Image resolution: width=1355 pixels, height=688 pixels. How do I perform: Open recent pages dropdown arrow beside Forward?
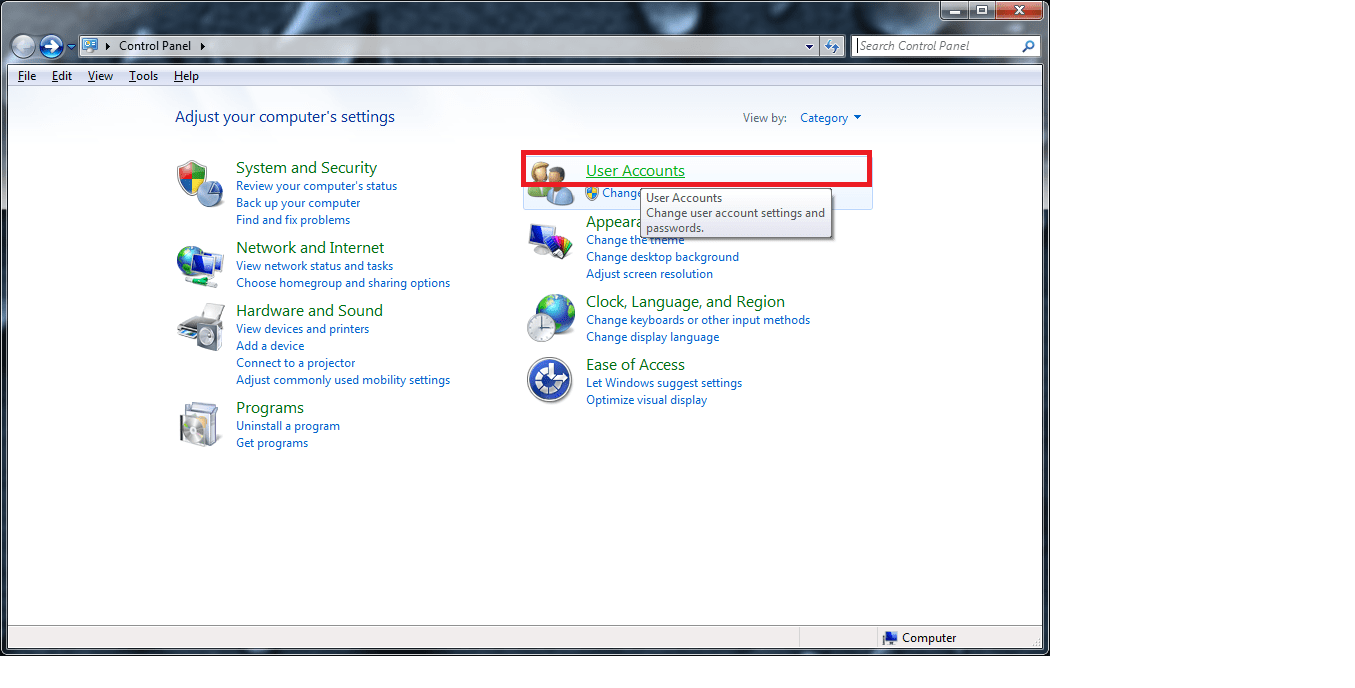tap(71, 47)
